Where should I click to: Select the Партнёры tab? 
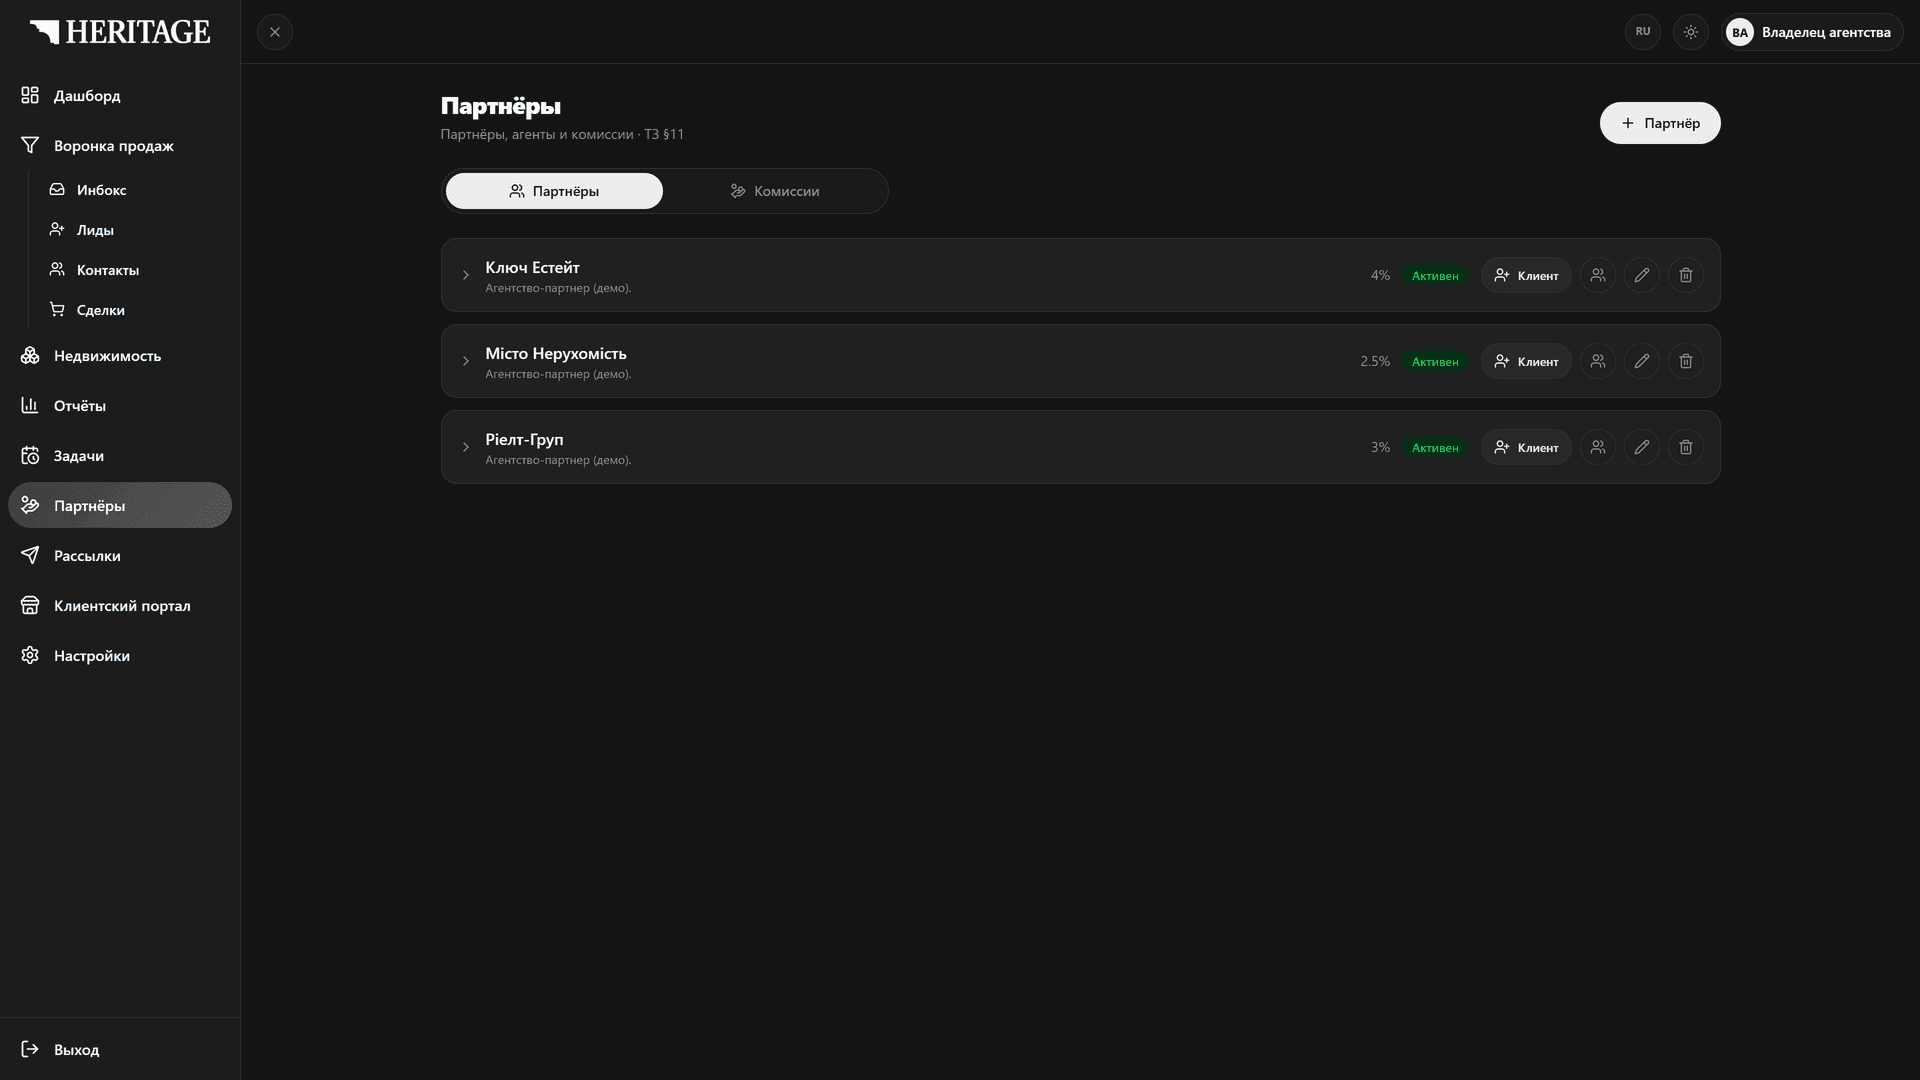tap(554, 191)
